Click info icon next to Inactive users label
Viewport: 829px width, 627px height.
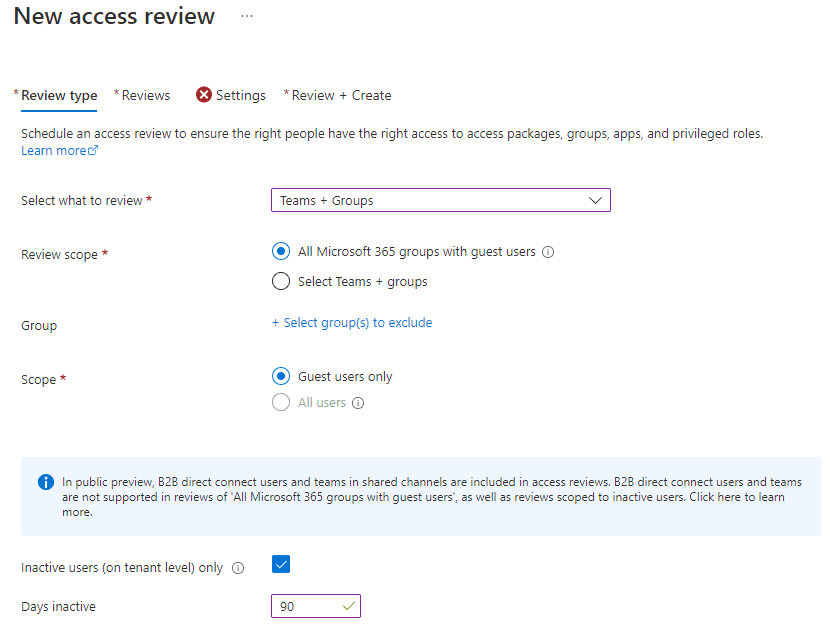[238, 568]
